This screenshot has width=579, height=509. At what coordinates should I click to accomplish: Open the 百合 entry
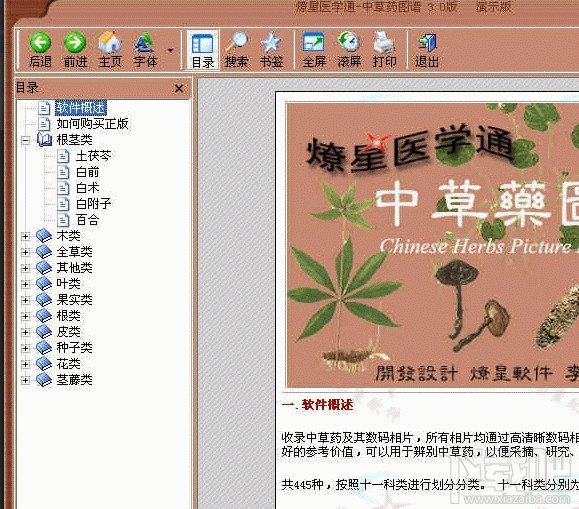[x=88, y=220]
